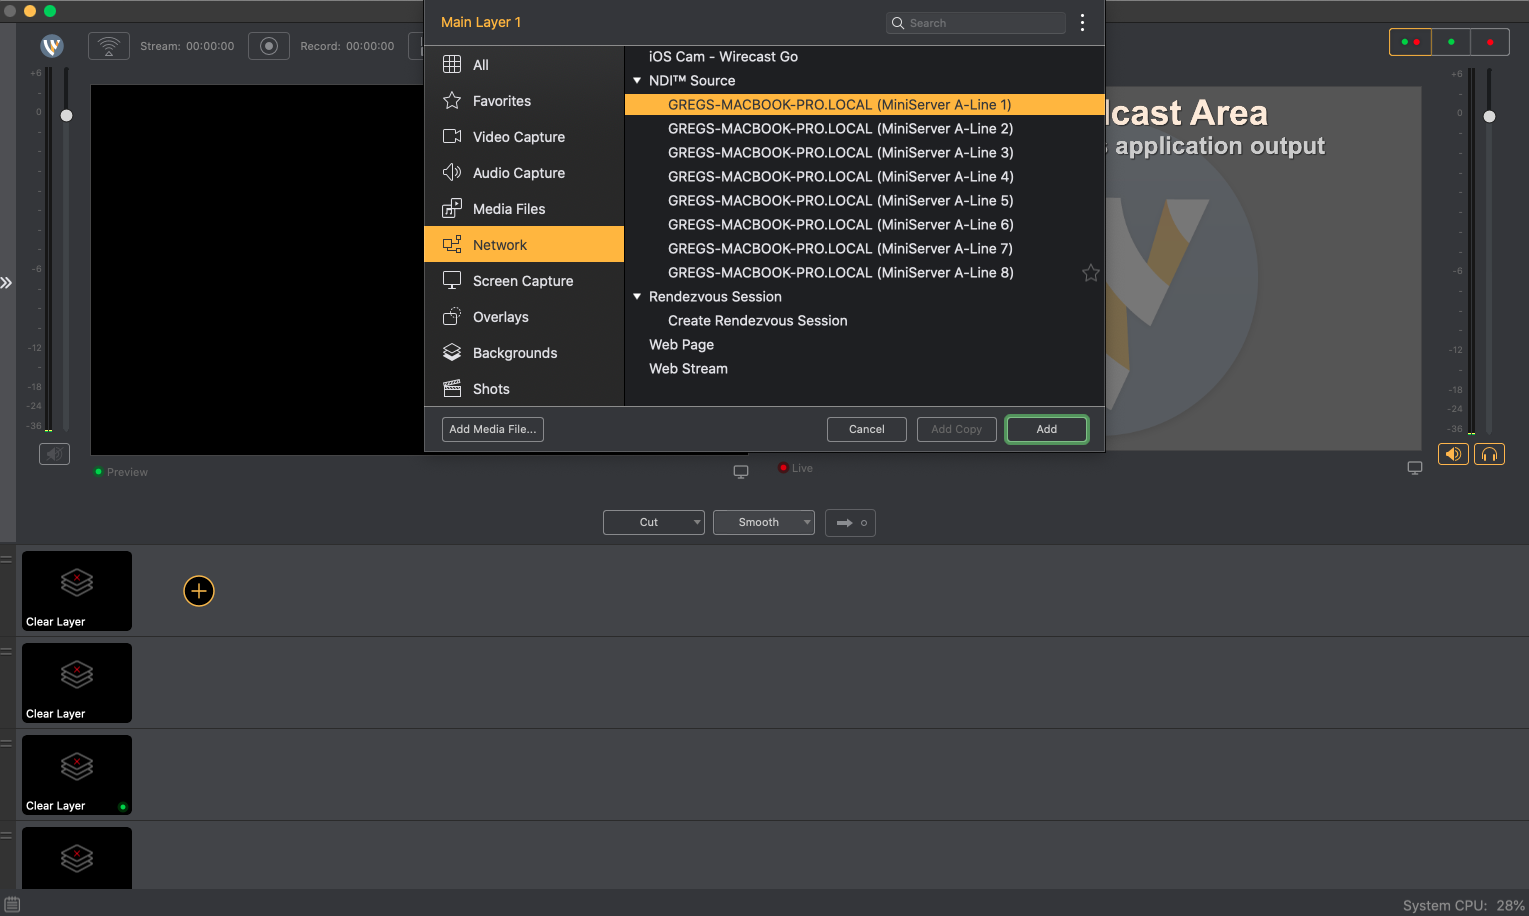Screen dimensions: 1529x916
Task: Click the Wirecast logo icon
Action: tap(51, 46)
